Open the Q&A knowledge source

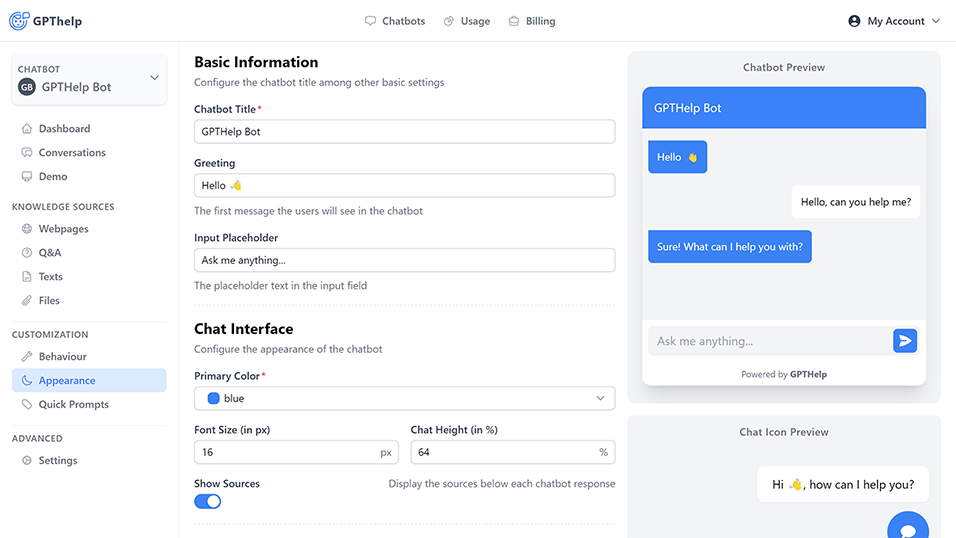(50, 253)
